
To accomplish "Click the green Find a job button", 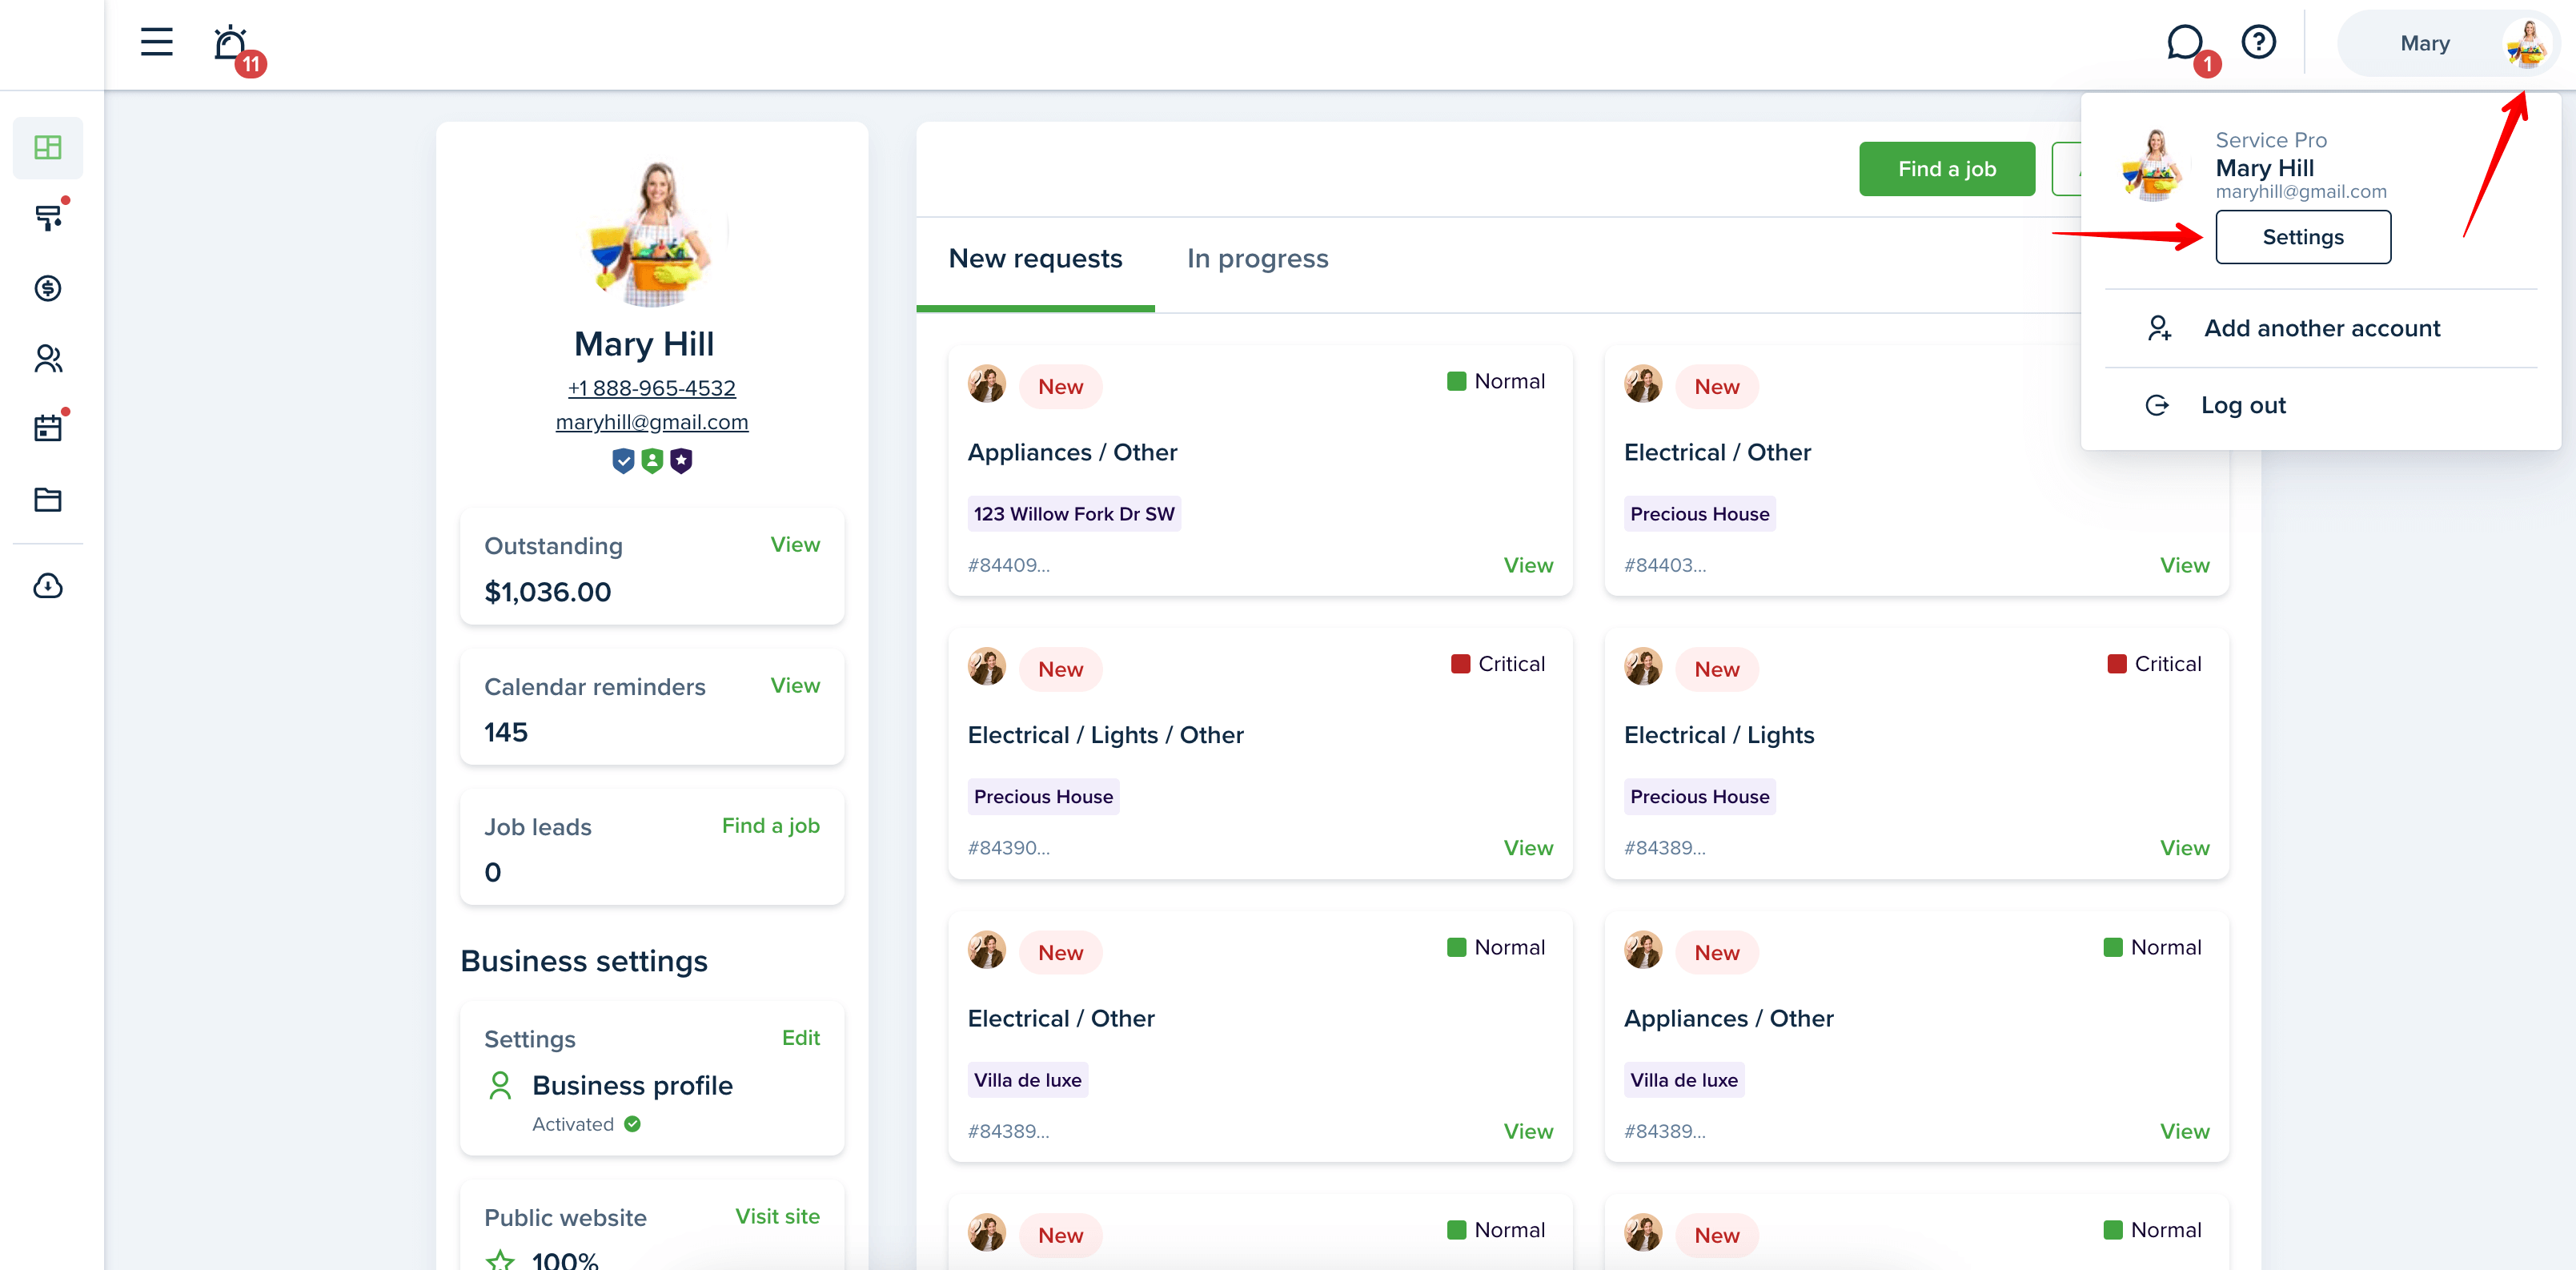I will point(1946,169).
